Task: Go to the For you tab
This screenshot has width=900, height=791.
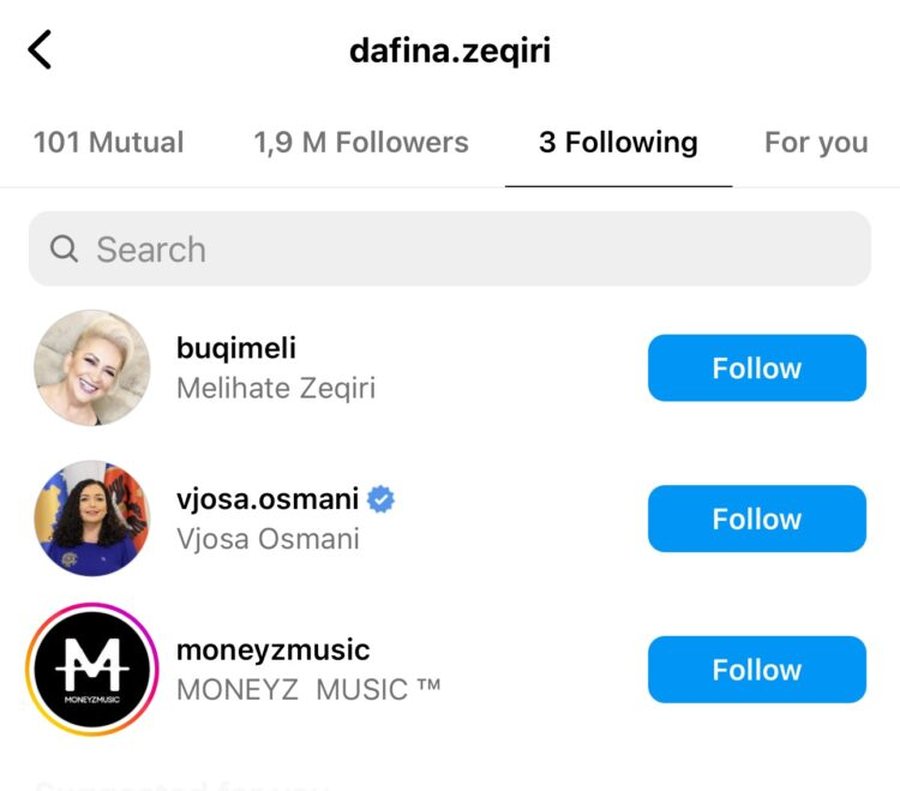Action: (x=816, y=142)
